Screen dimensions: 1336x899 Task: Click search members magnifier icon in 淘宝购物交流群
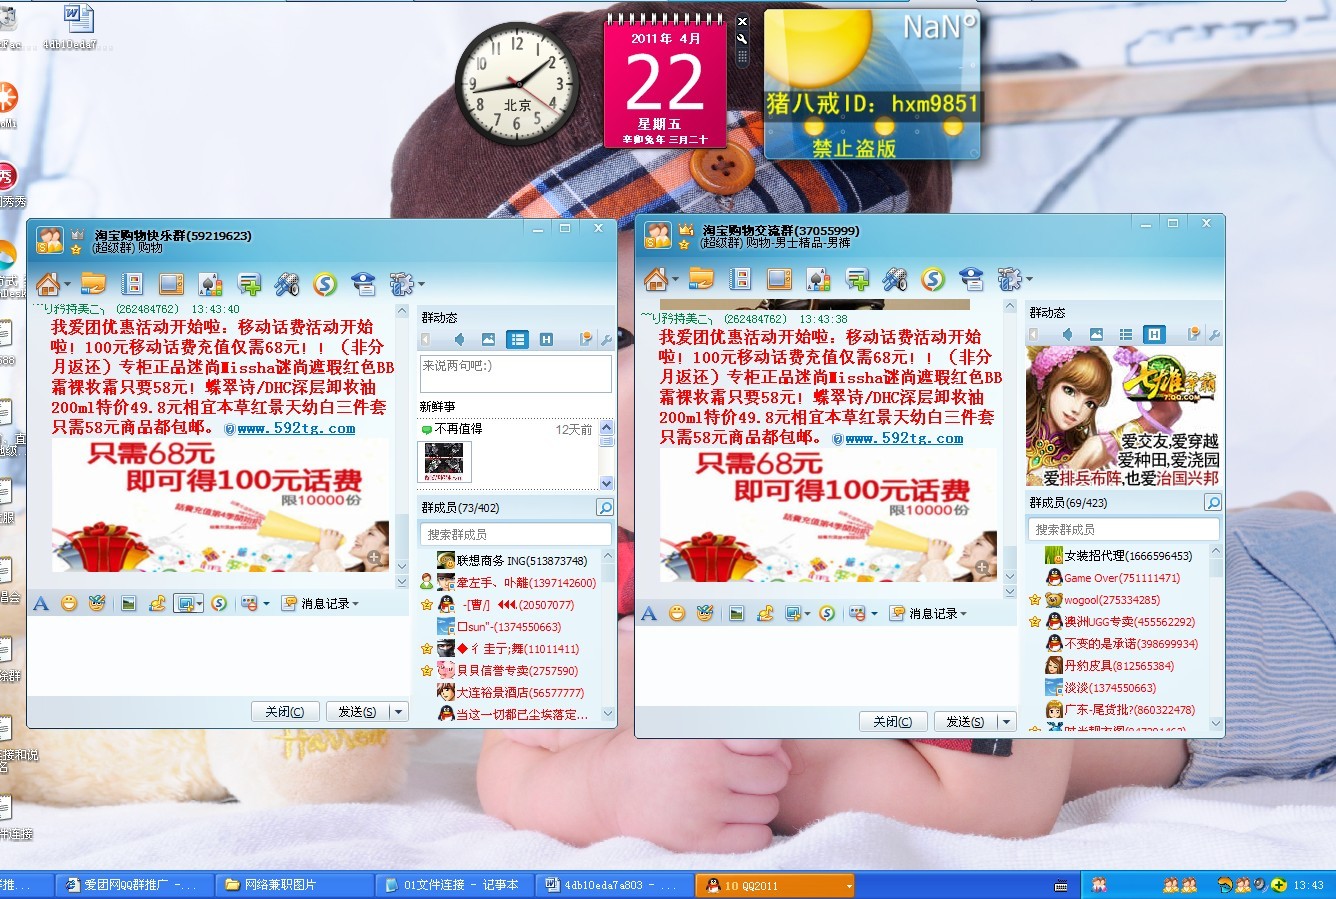(x=1212, y=502)
